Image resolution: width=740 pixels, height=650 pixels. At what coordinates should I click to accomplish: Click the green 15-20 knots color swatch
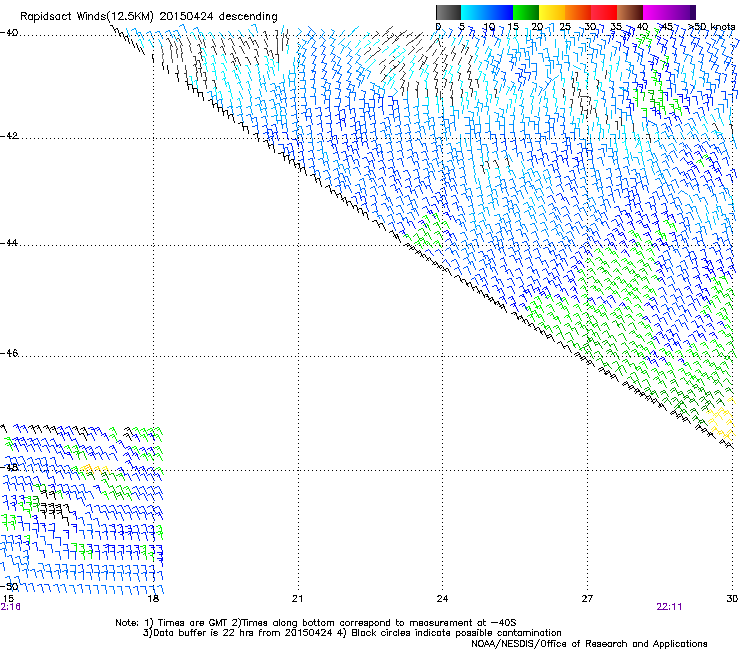[x=526, y=12]
